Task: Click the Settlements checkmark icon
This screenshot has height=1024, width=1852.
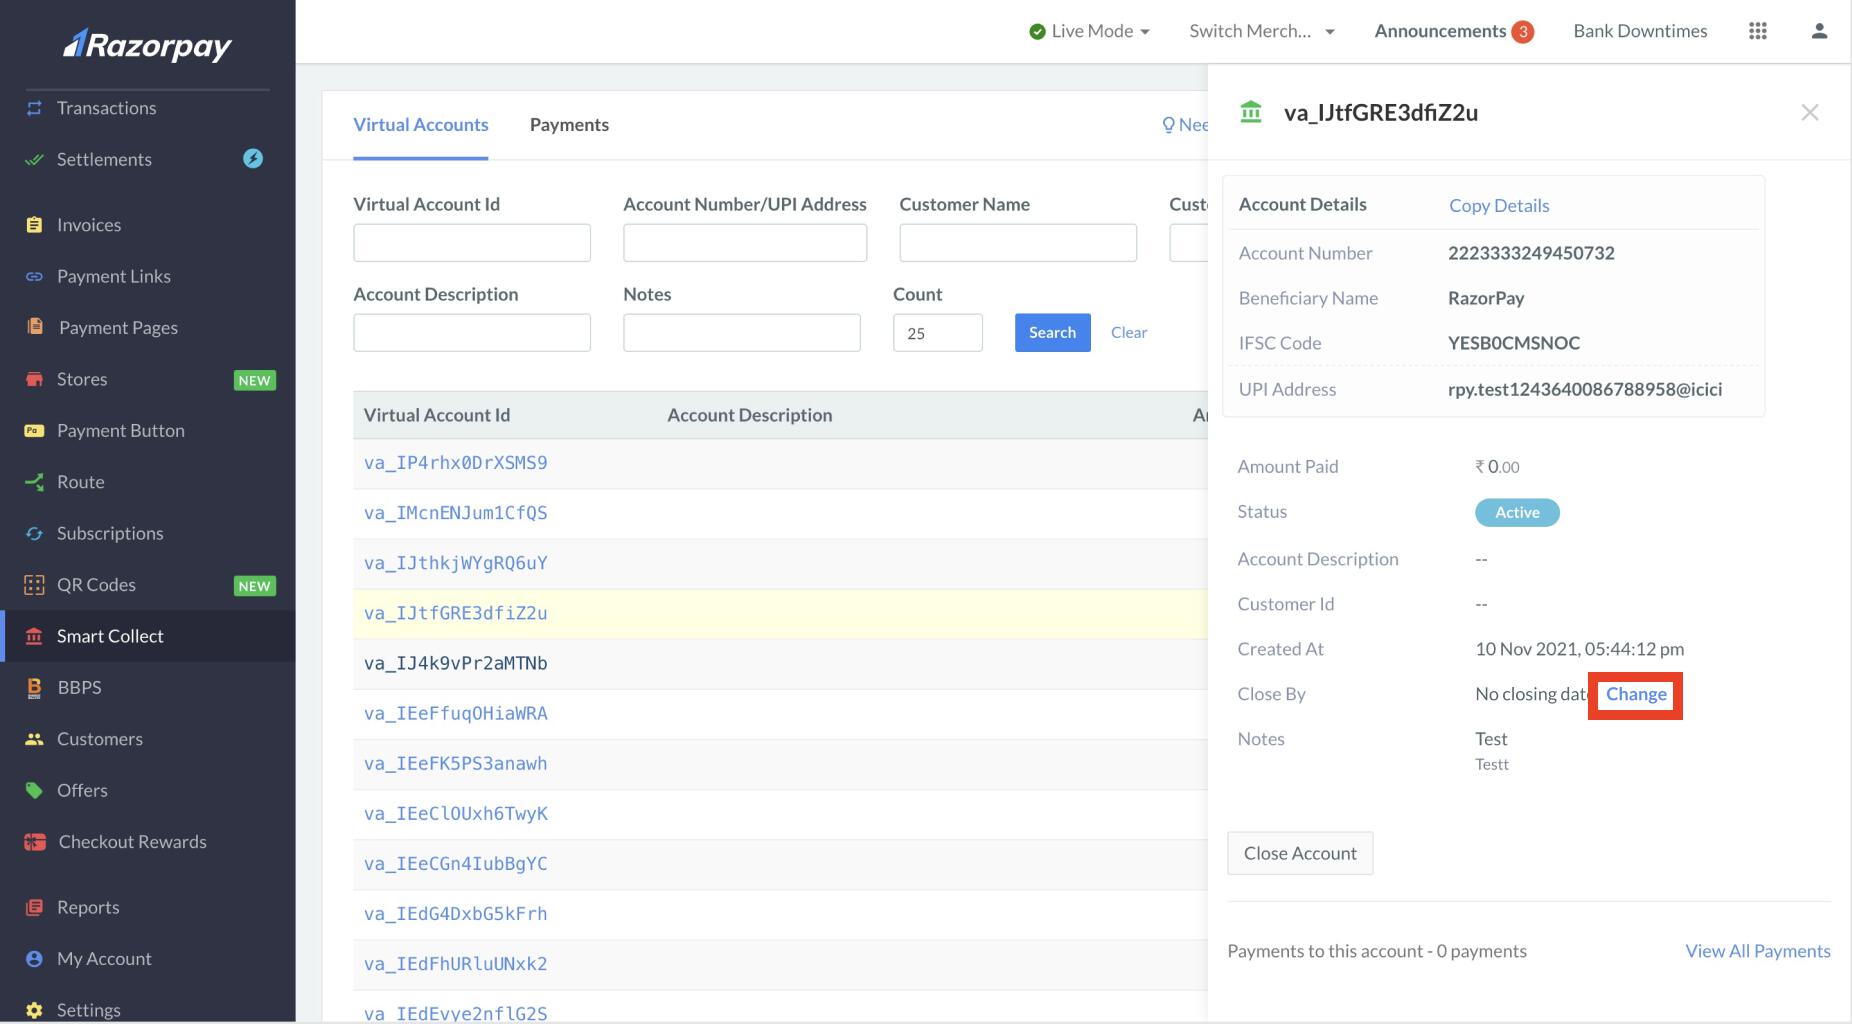Action: 34,159
